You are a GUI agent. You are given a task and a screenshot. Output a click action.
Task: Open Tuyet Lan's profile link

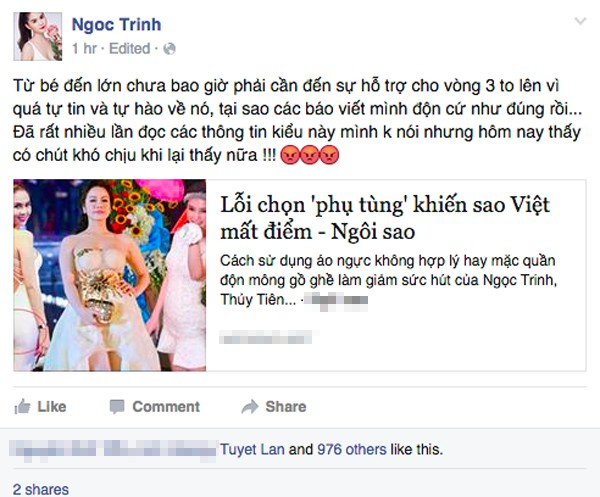click(252, 449)
